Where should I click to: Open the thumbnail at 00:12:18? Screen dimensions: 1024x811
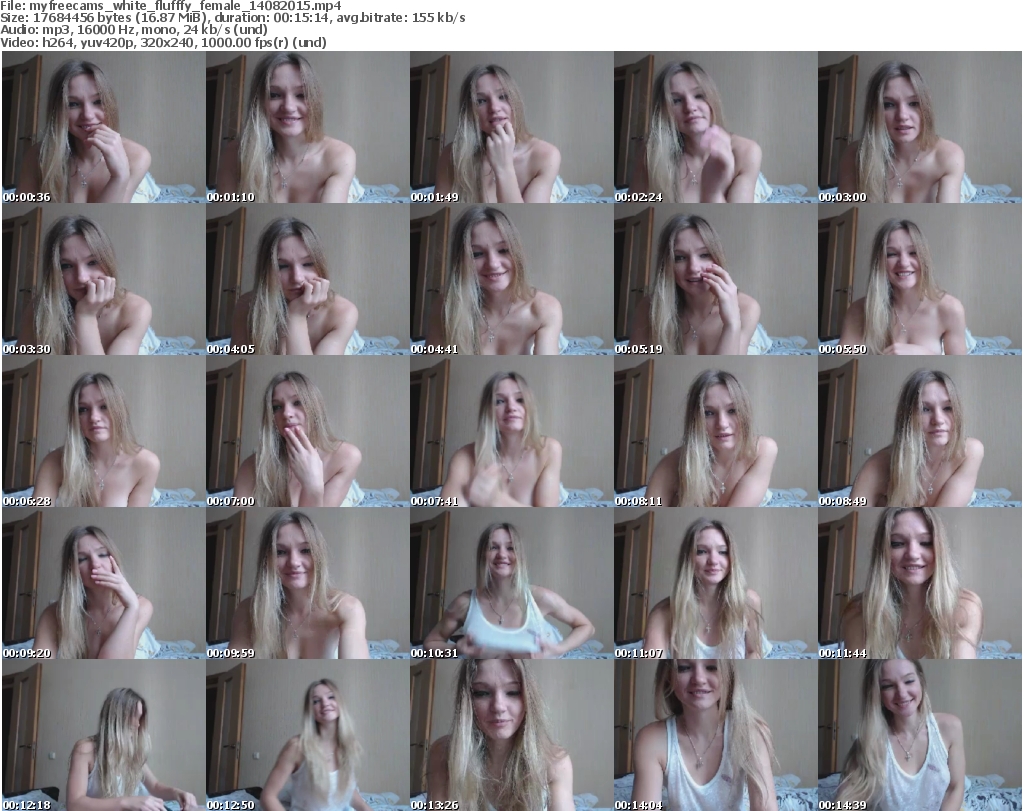click(x=104, y=735)
